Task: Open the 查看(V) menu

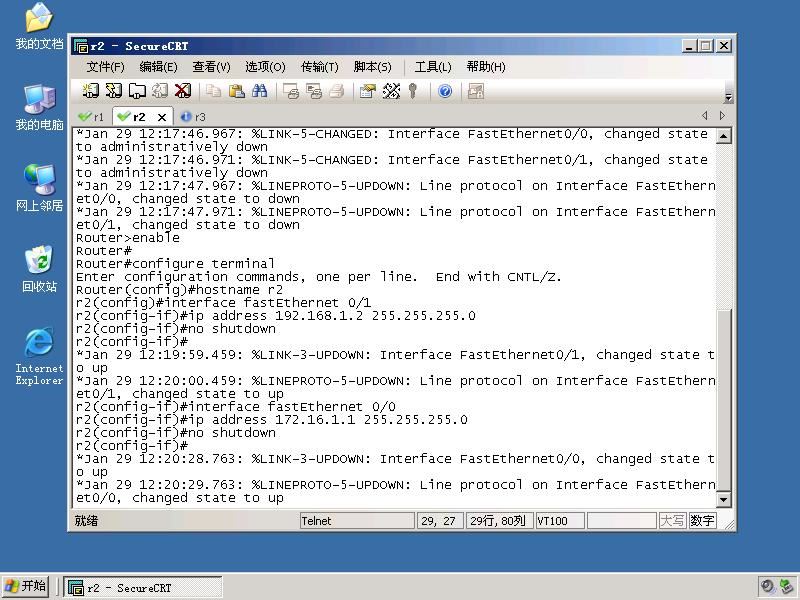Action: point(211,67)
